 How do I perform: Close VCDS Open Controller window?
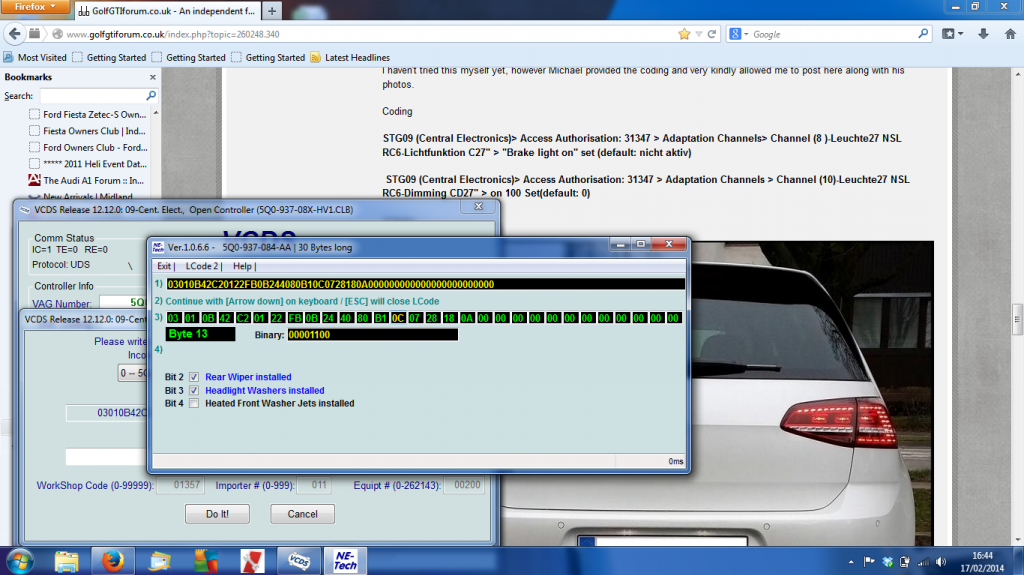[x=478, y=206]
